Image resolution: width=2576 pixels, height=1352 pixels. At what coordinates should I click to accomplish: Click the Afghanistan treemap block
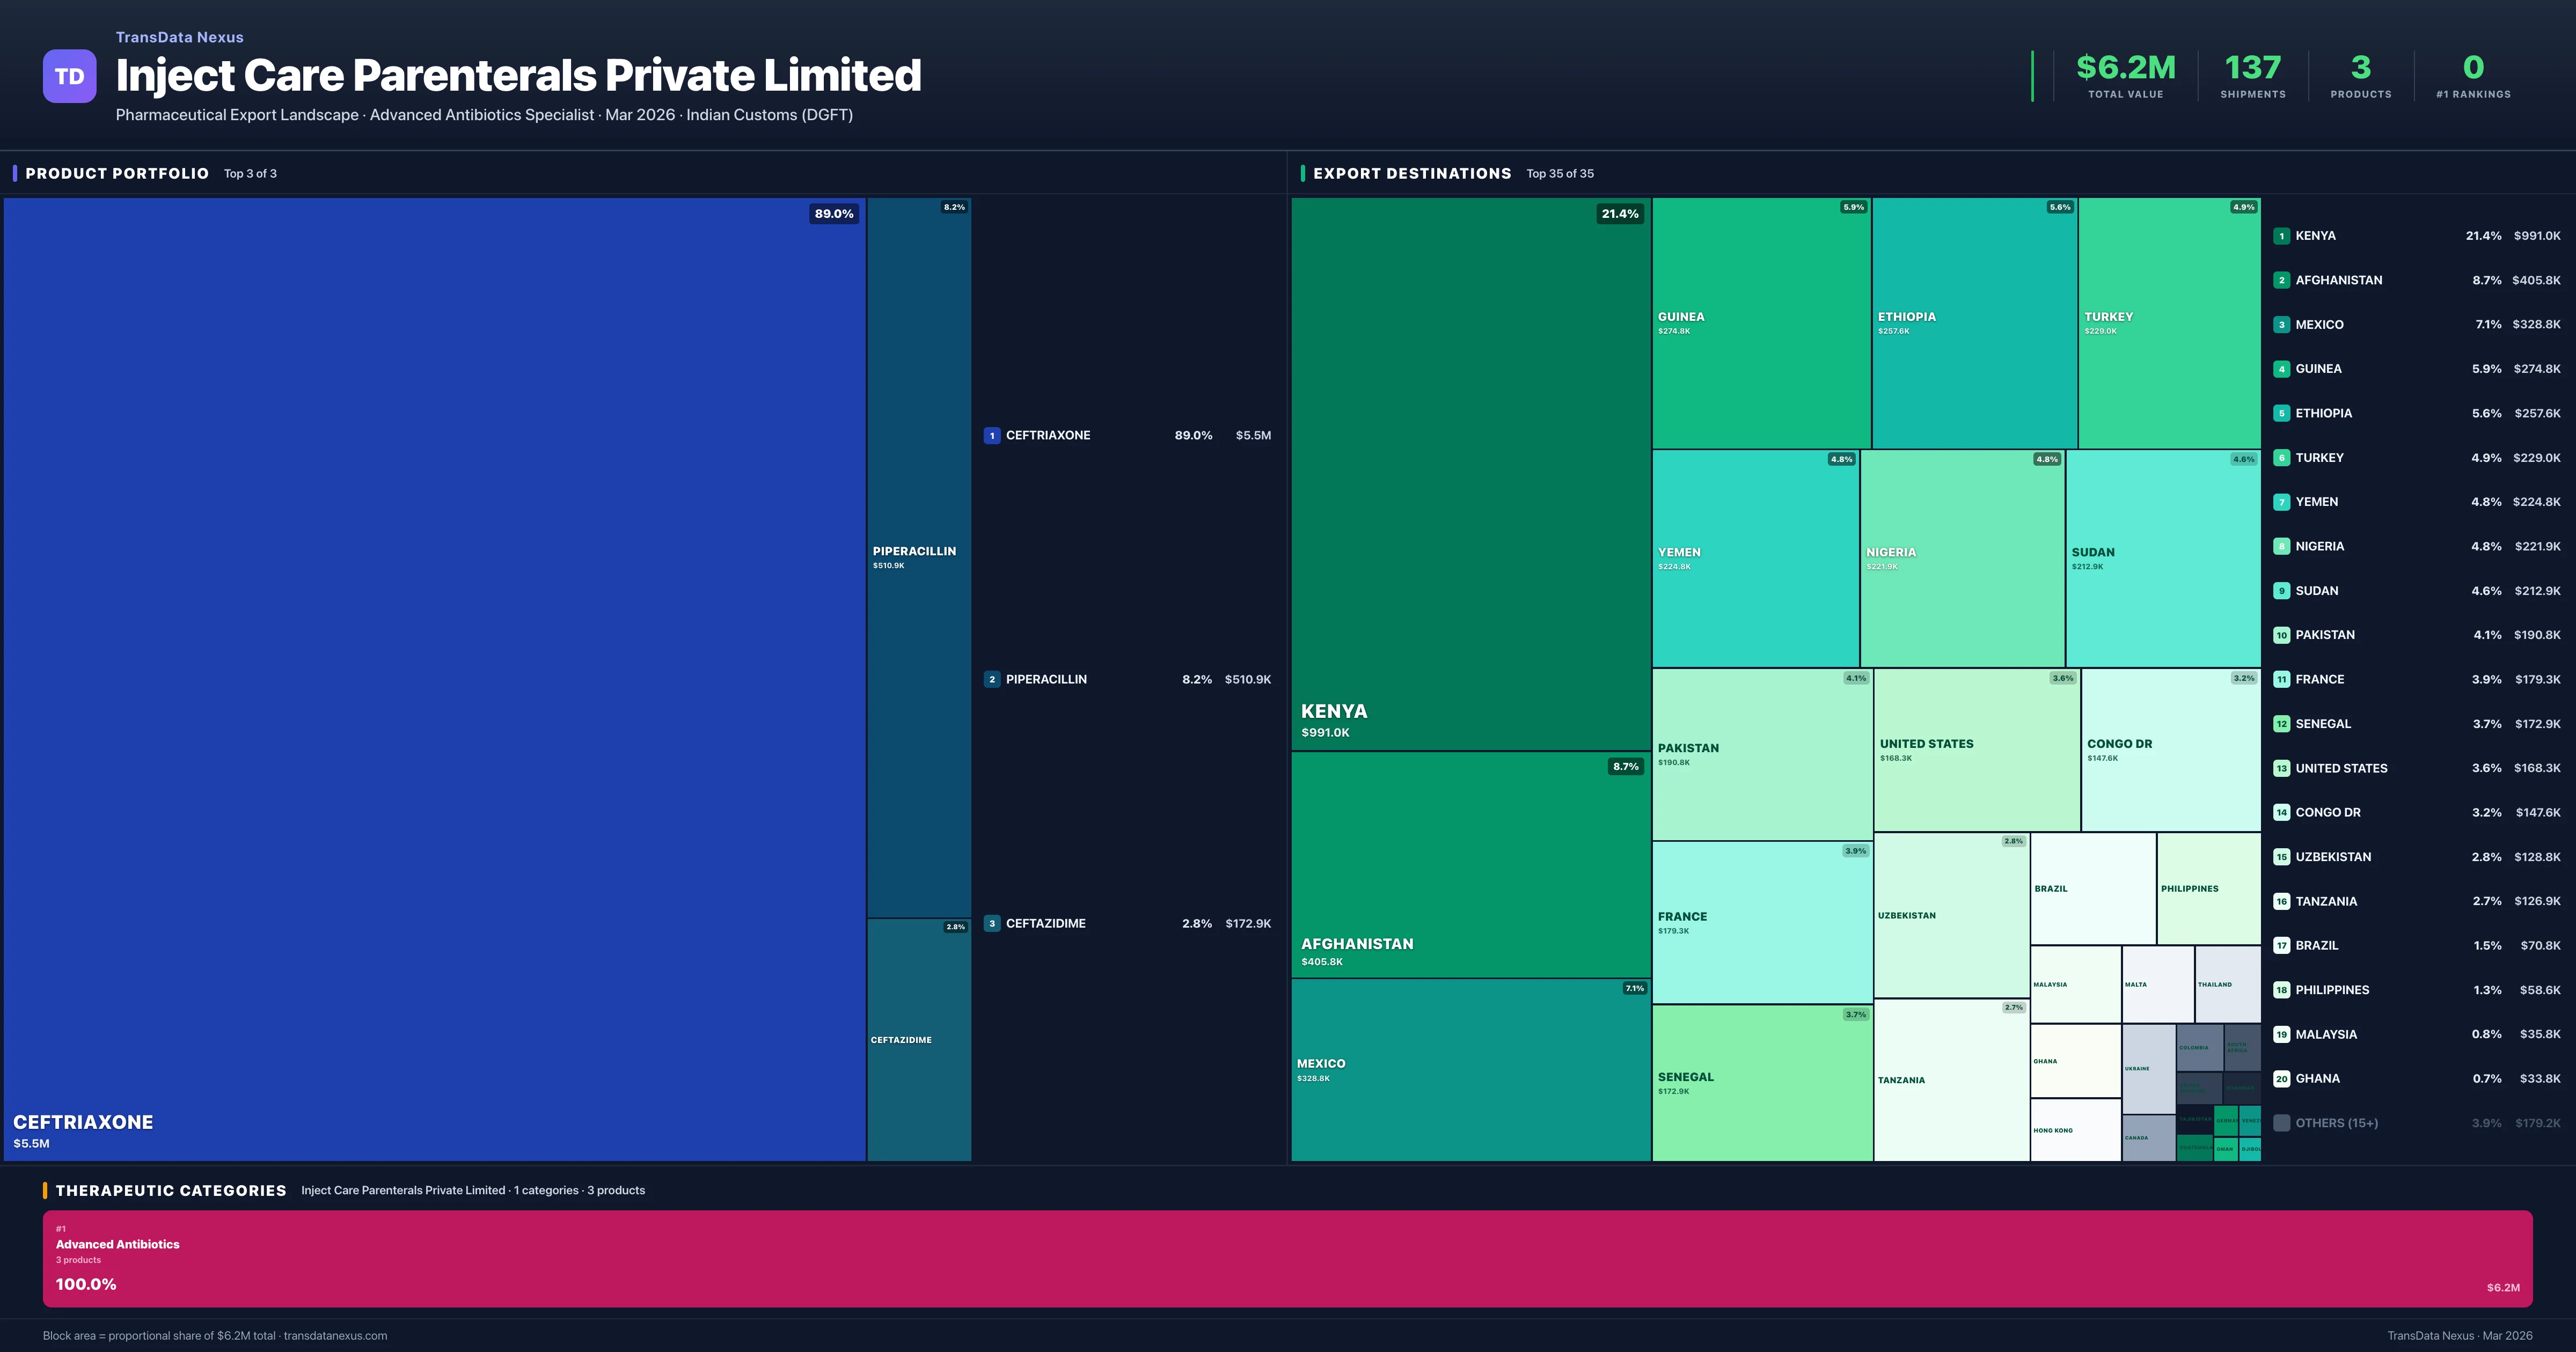tap(1470, 864)
